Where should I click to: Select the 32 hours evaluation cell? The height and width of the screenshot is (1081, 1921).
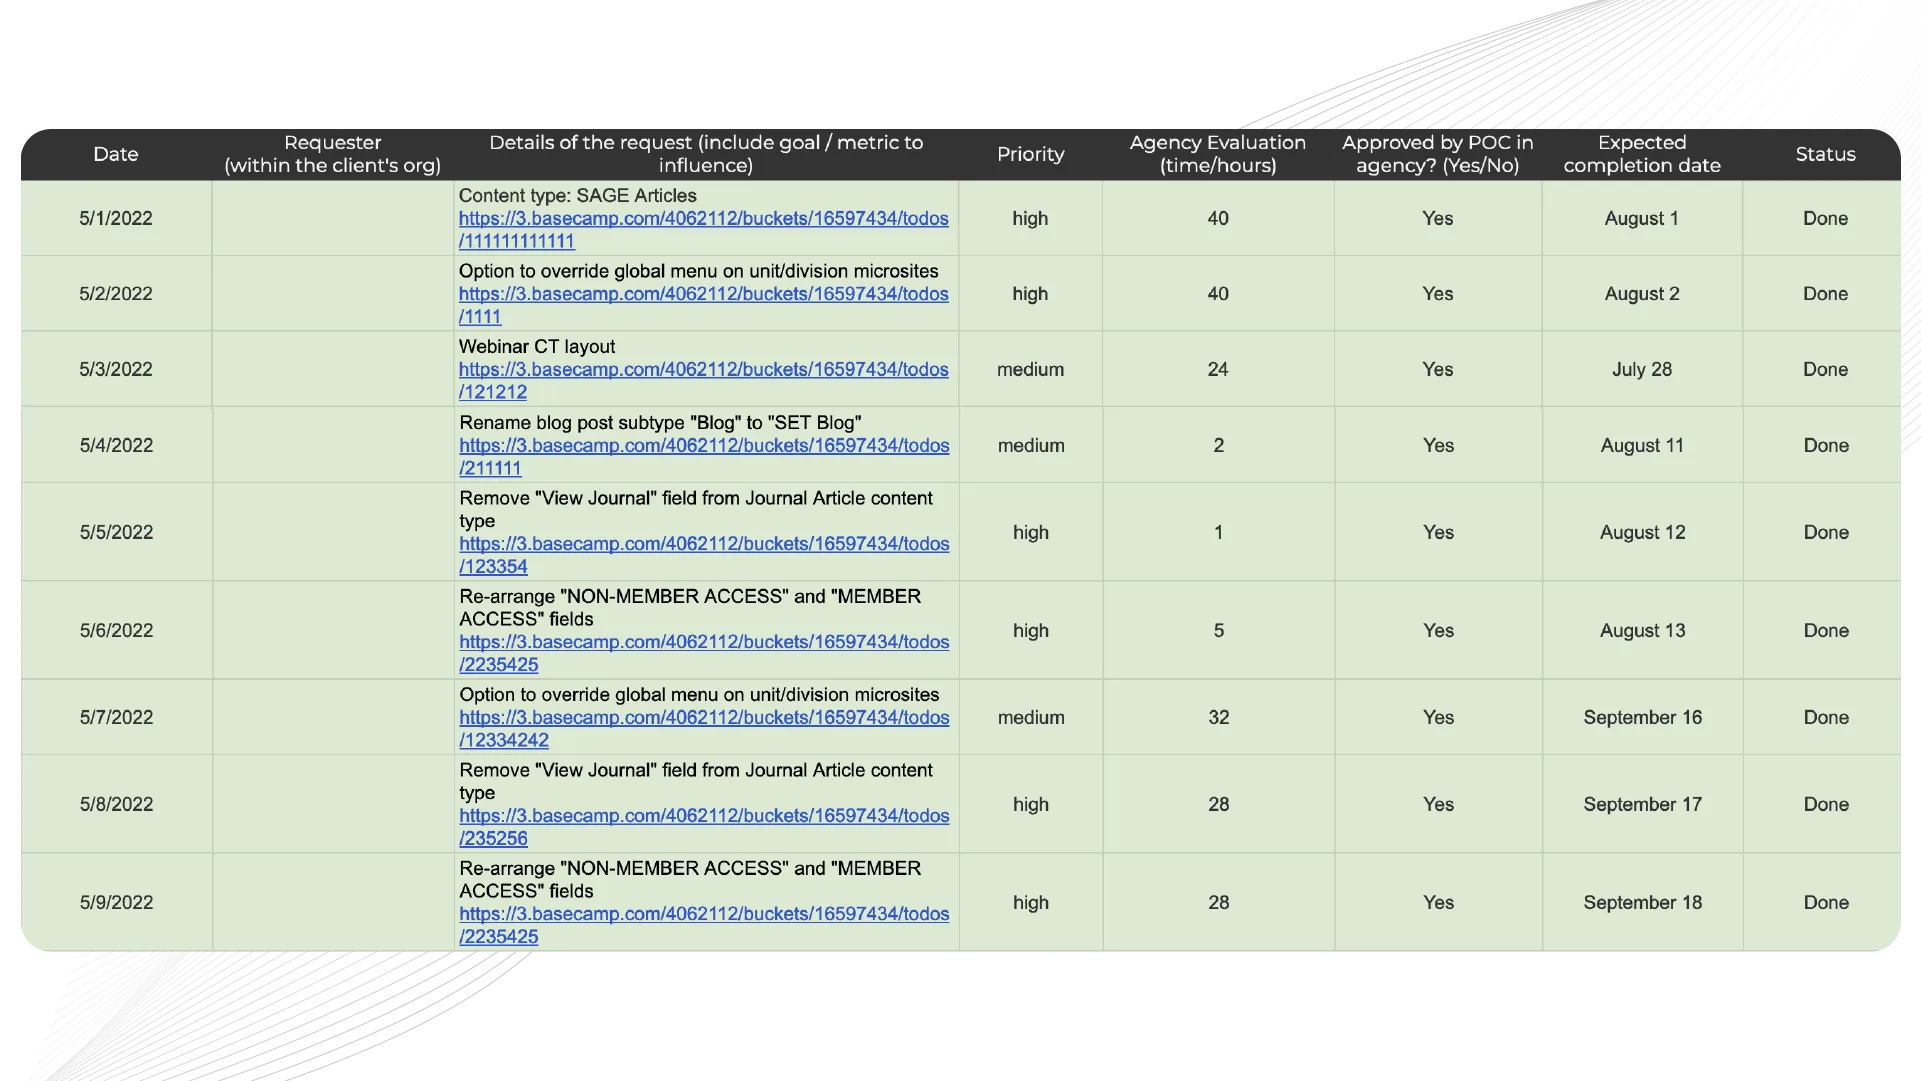click(1218, 717)
